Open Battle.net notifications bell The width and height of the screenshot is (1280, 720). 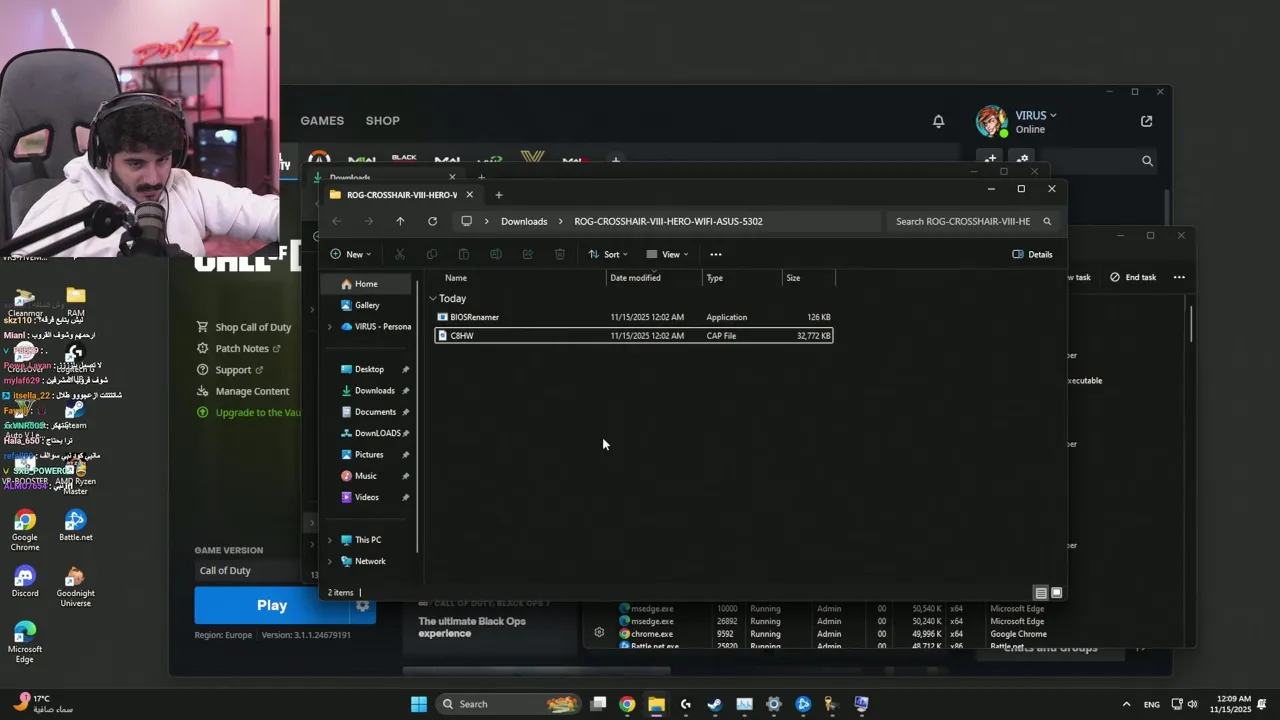tap(938, 121)
